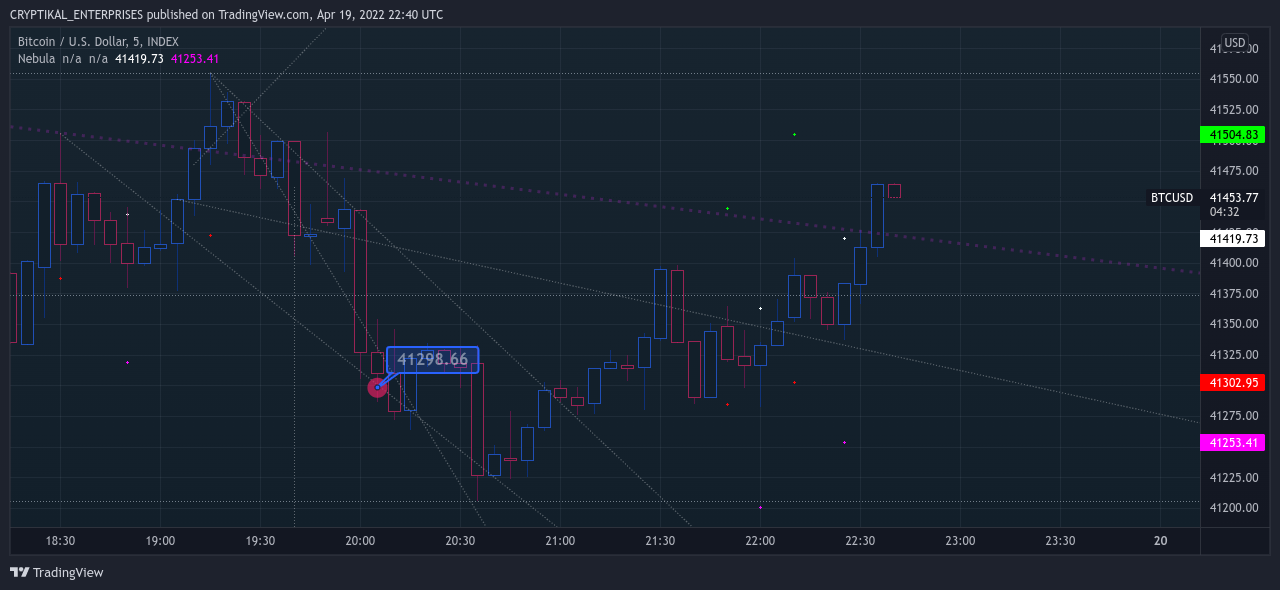Click the 23:30 time axis label
The height and width of the screenshot is (590, 1280).
[x=1060, y=541]
